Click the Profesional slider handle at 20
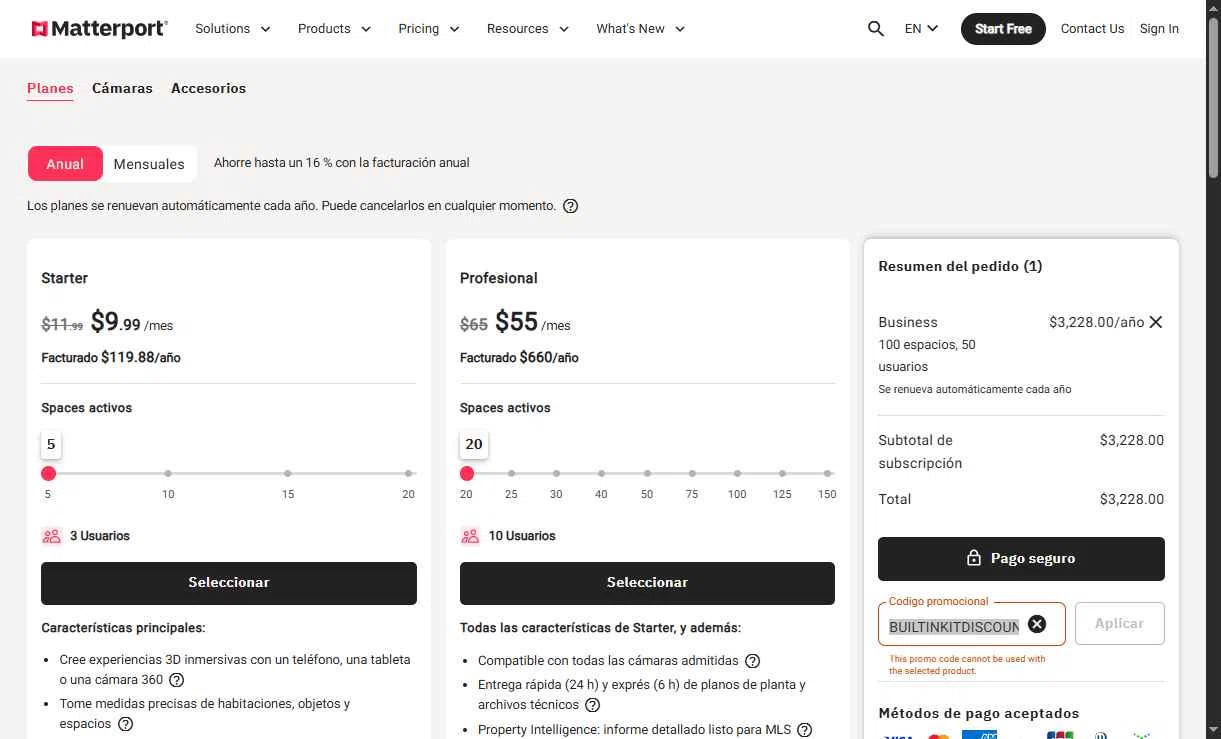 [467, 473]
